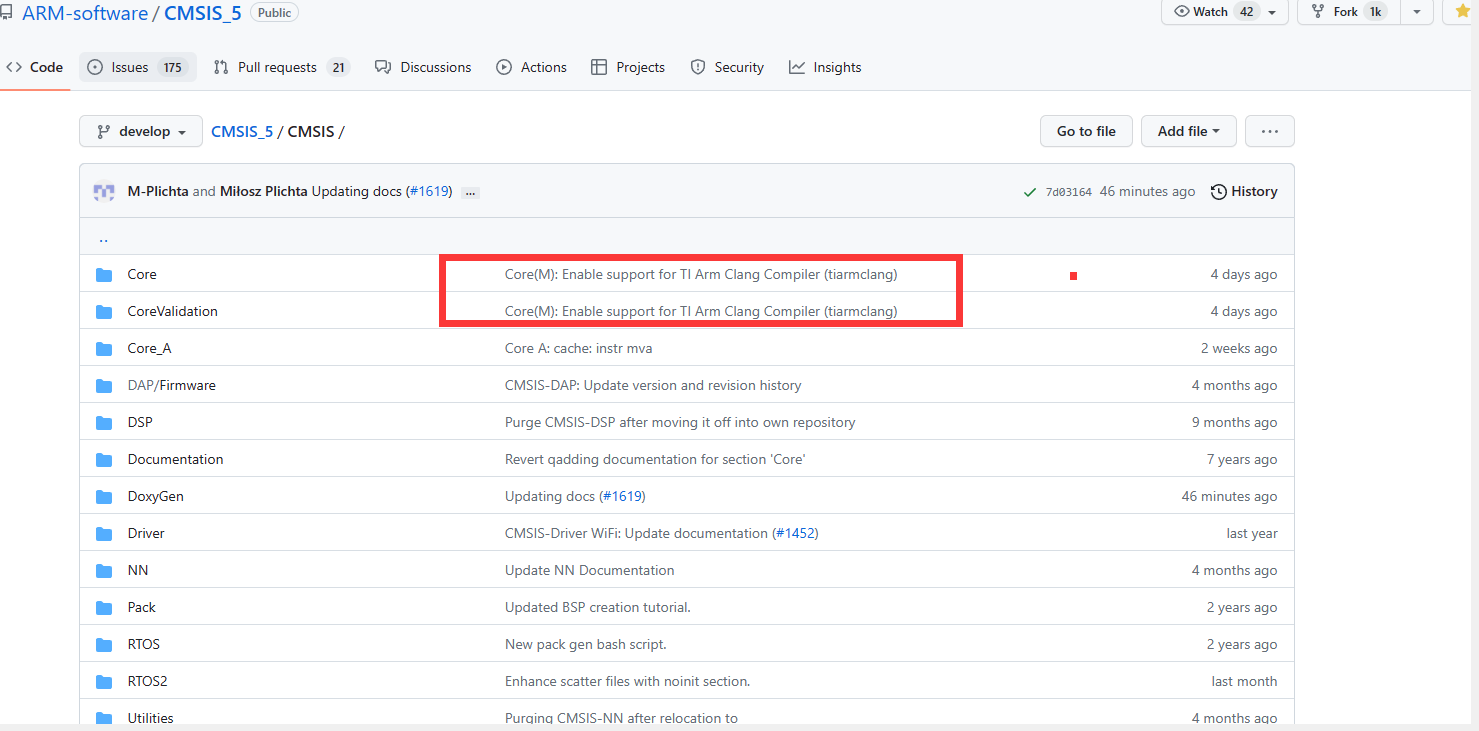
Task: Open 'Purge CMSIS-DSP after moving' commit message
Action: 680,423
